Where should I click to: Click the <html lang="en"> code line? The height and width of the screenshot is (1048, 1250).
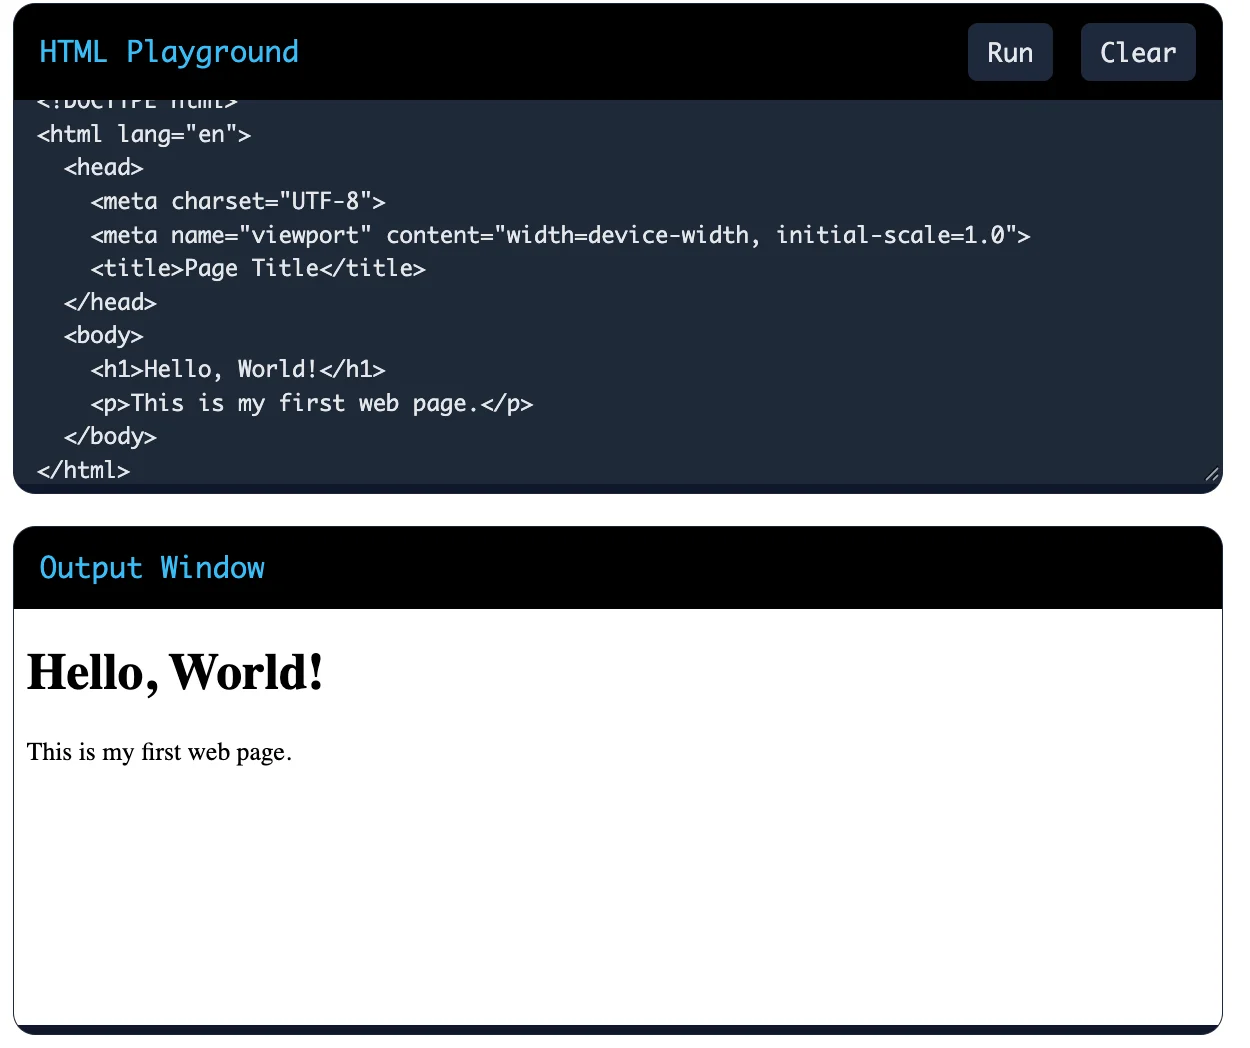pyautogui.click(x=144, y=134)
